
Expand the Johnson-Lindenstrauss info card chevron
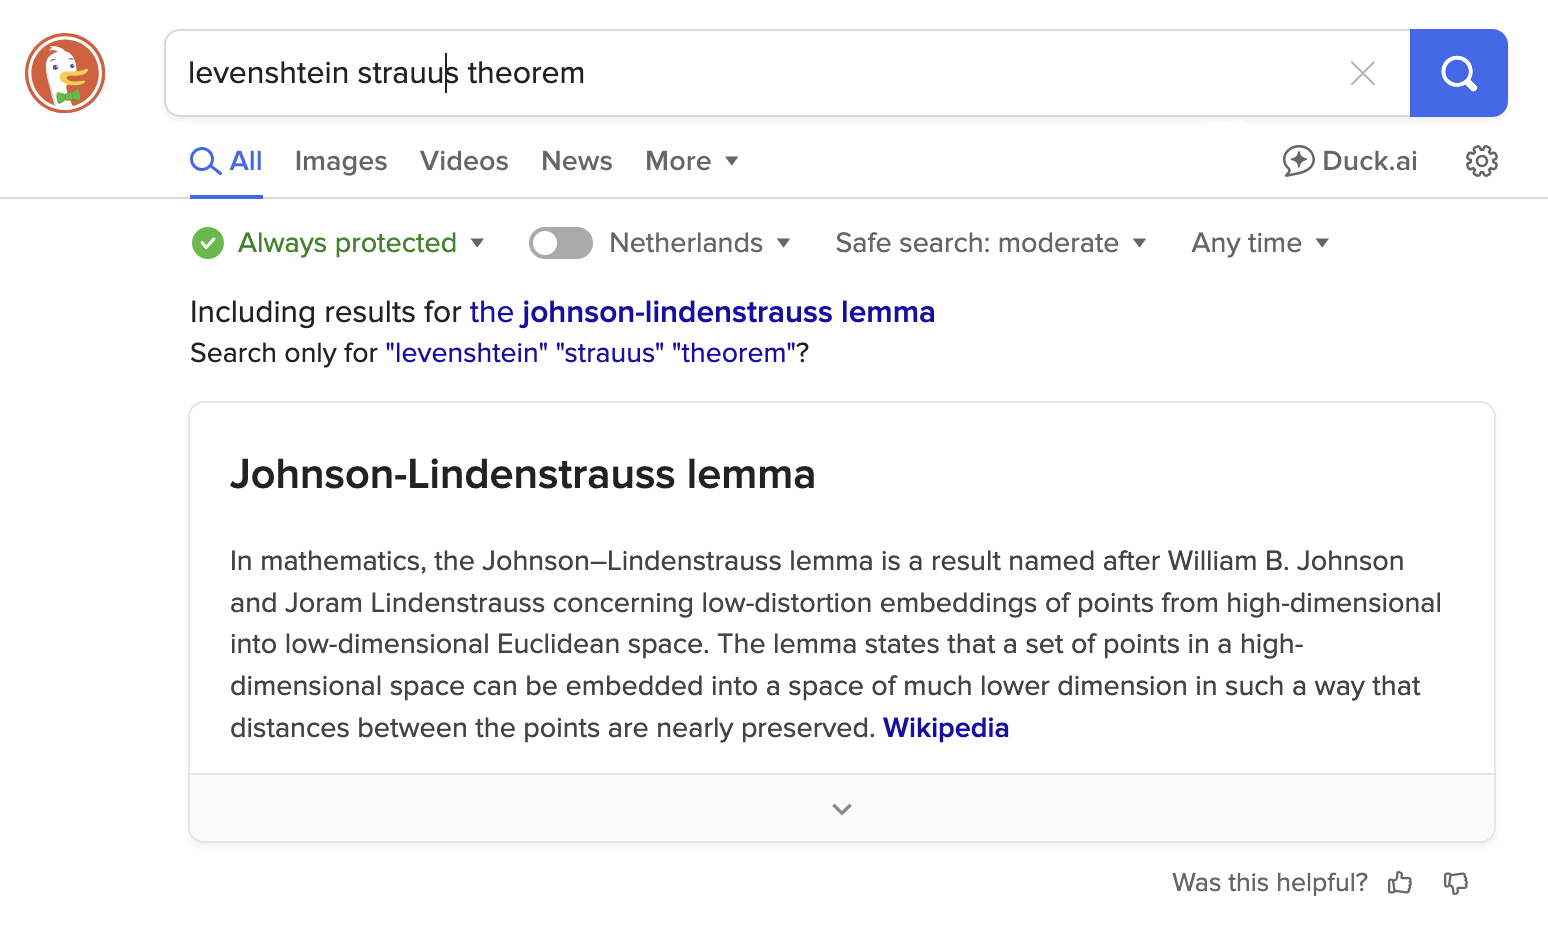point(842,809)
